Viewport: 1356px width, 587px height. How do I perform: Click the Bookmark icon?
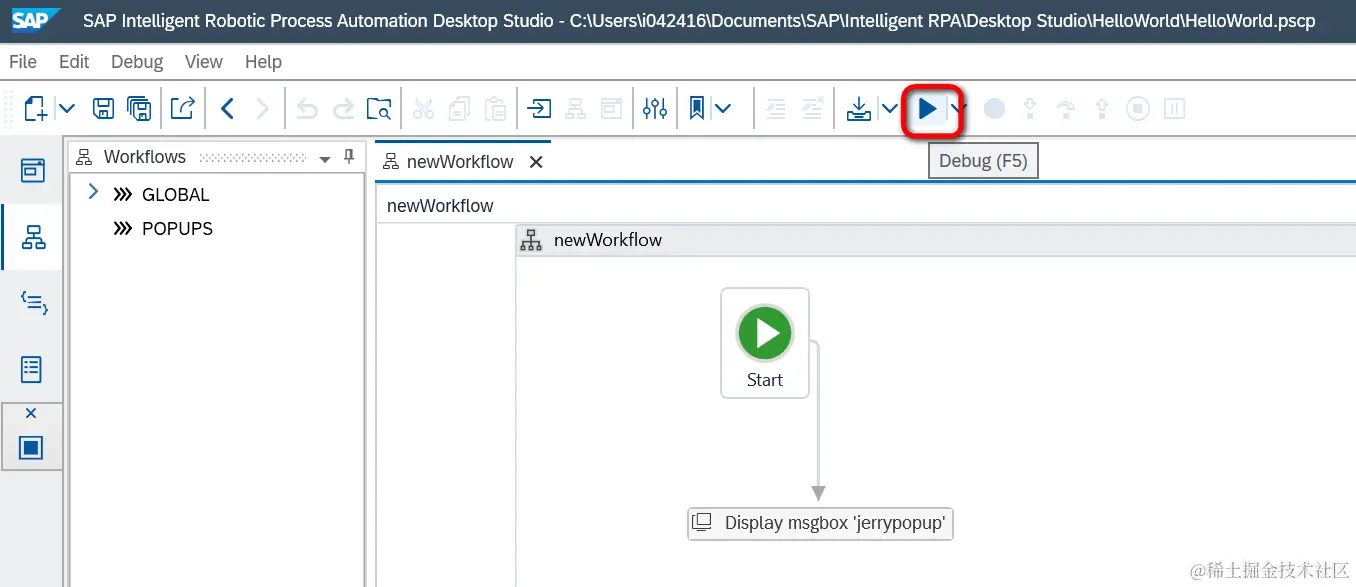point(698,108)
